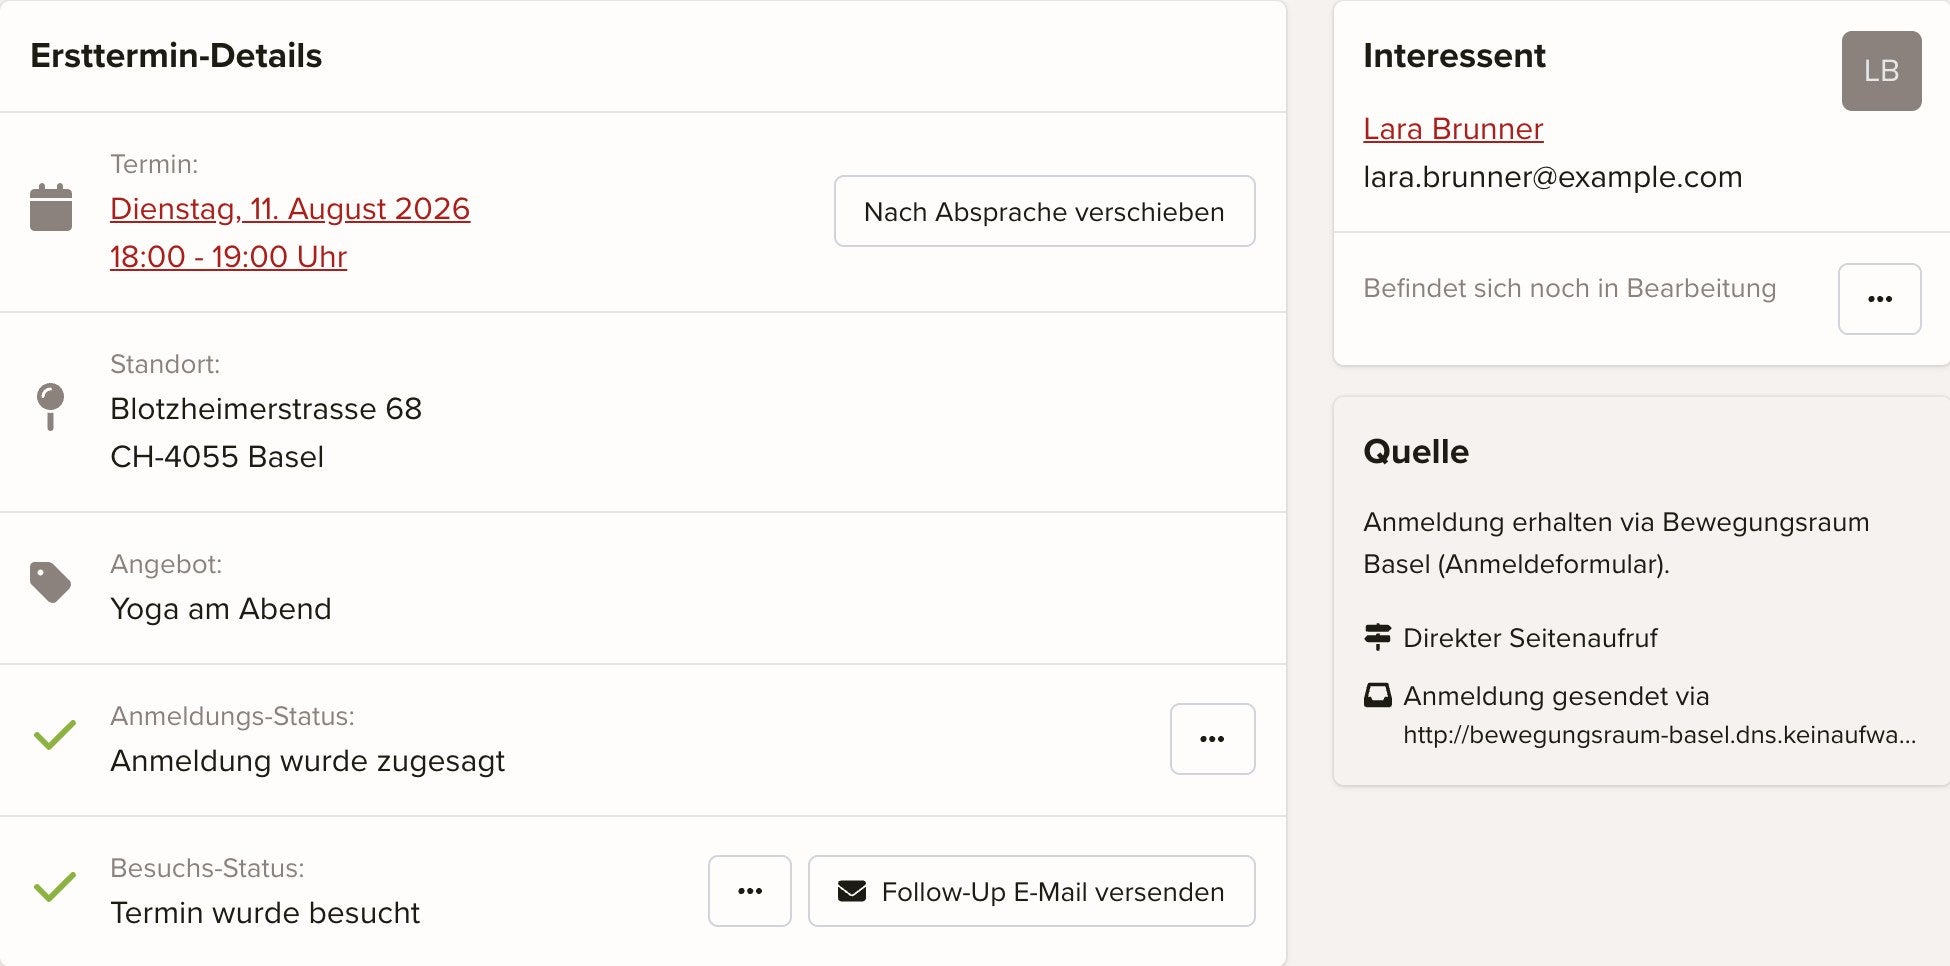Click the signpost icon beside Direkter Seitenaufruf

(x=1378, y=637)
